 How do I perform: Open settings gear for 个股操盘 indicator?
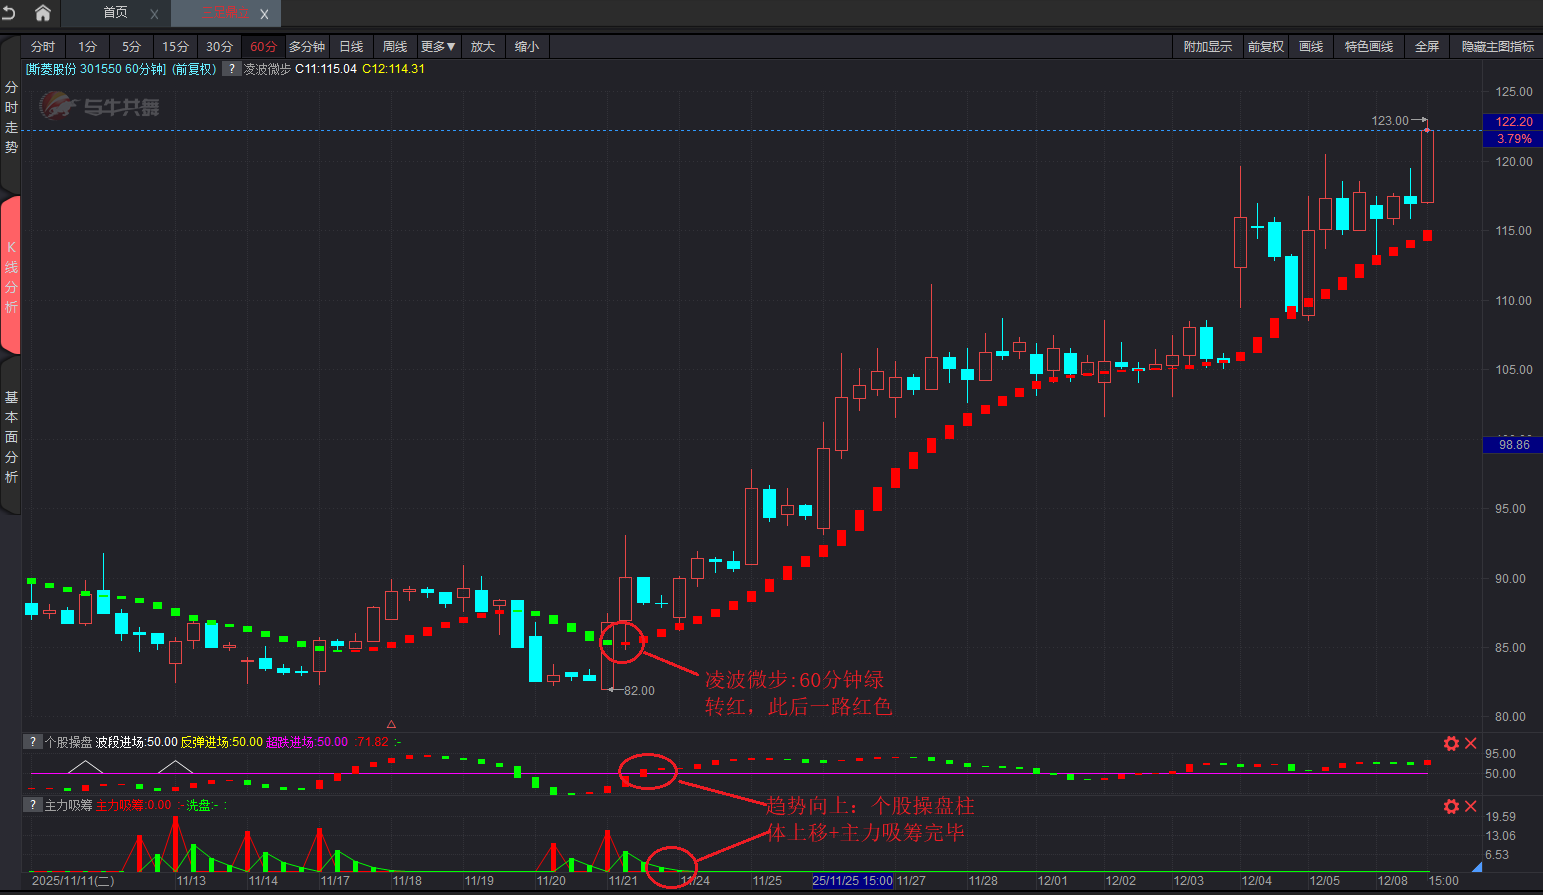pos(1451,743)
